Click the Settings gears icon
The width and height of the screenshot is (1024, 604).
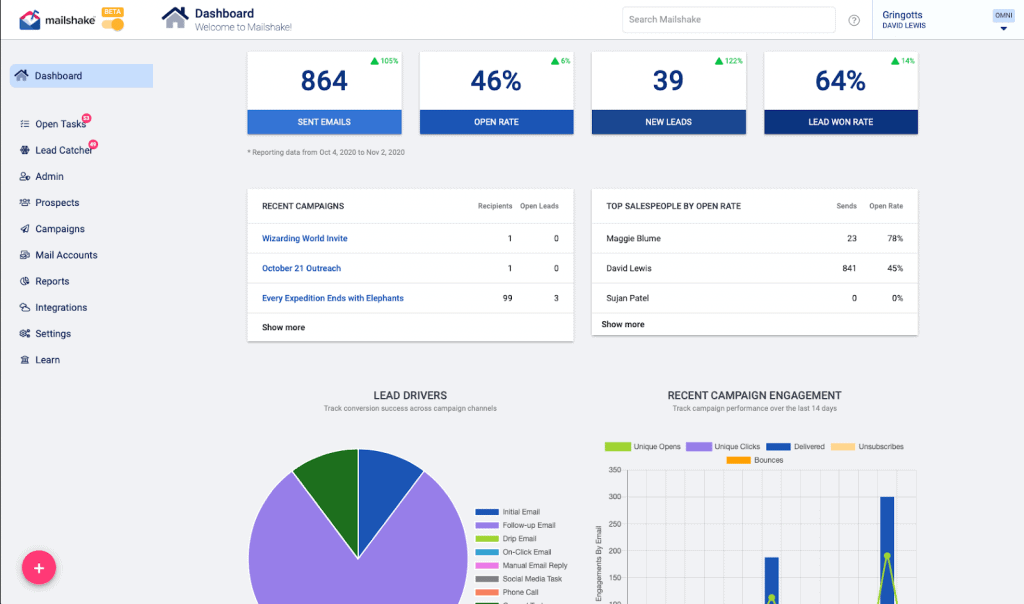(x=25, y=333)
